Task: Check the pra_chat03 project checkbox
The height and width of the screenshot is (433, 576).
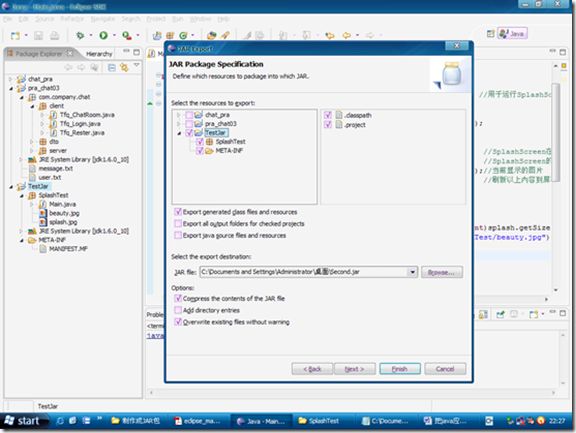Action: pos(189,124)
